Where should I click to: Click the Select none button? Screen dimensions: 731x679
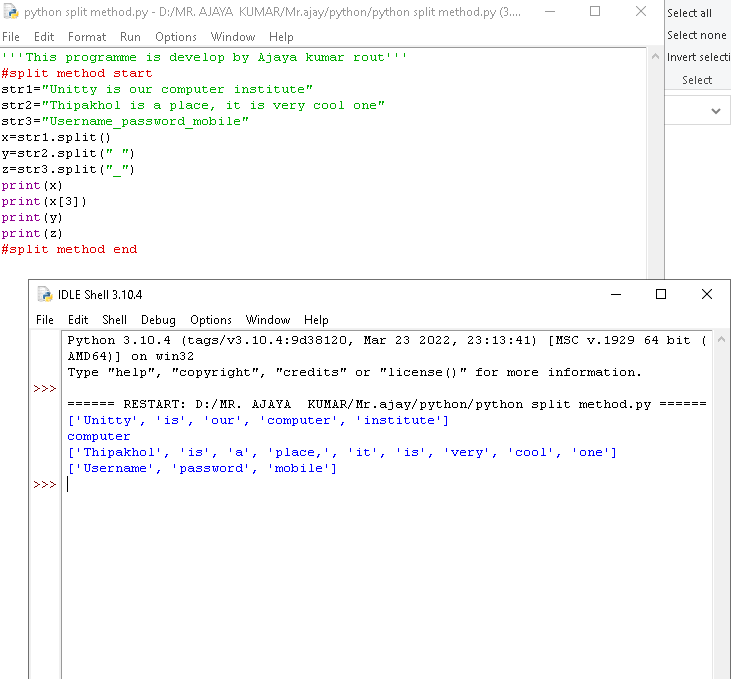696,35
